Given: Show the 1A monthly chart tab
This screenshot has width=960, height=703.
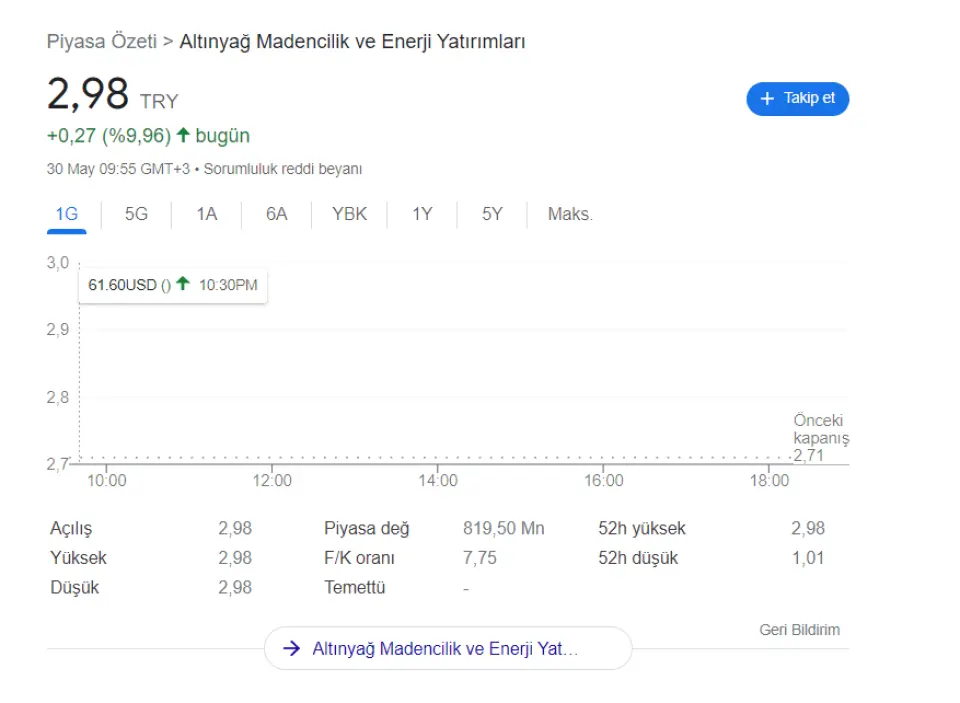Looking at the screenshot, I should tap(206, 214).
